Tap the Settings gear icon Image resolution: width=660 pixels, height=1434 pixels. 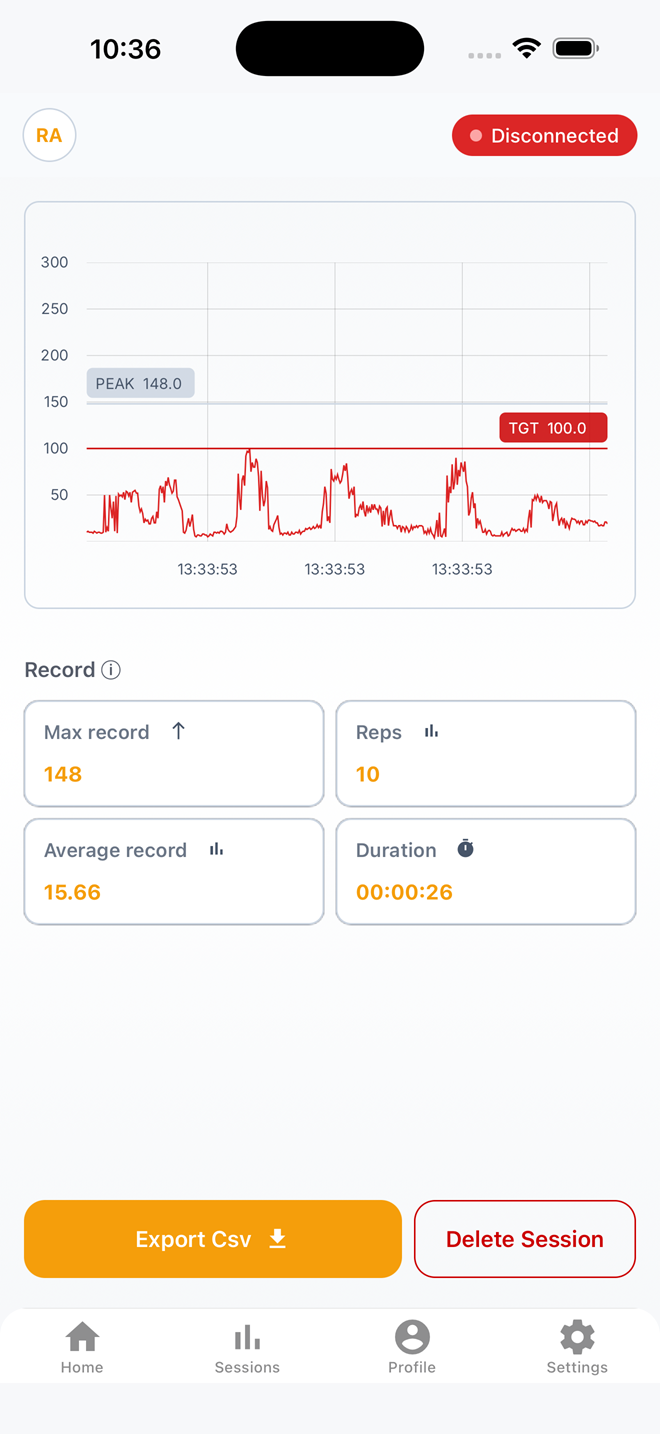pyautogui.click(x=577, y=1336)
